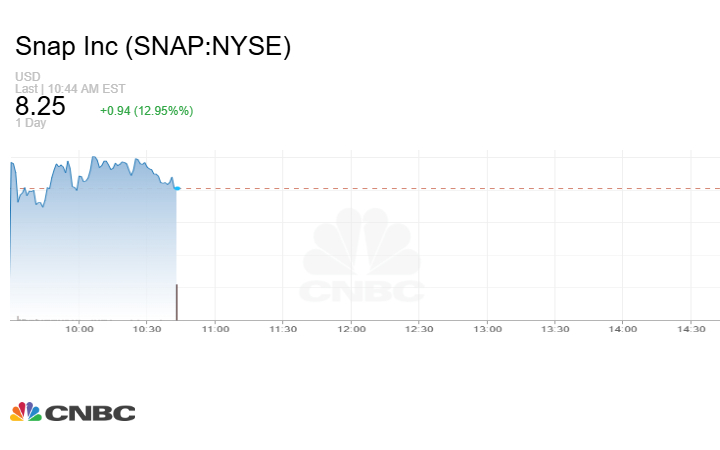Click the tall volume bar near 10:44

click(177, 301)
